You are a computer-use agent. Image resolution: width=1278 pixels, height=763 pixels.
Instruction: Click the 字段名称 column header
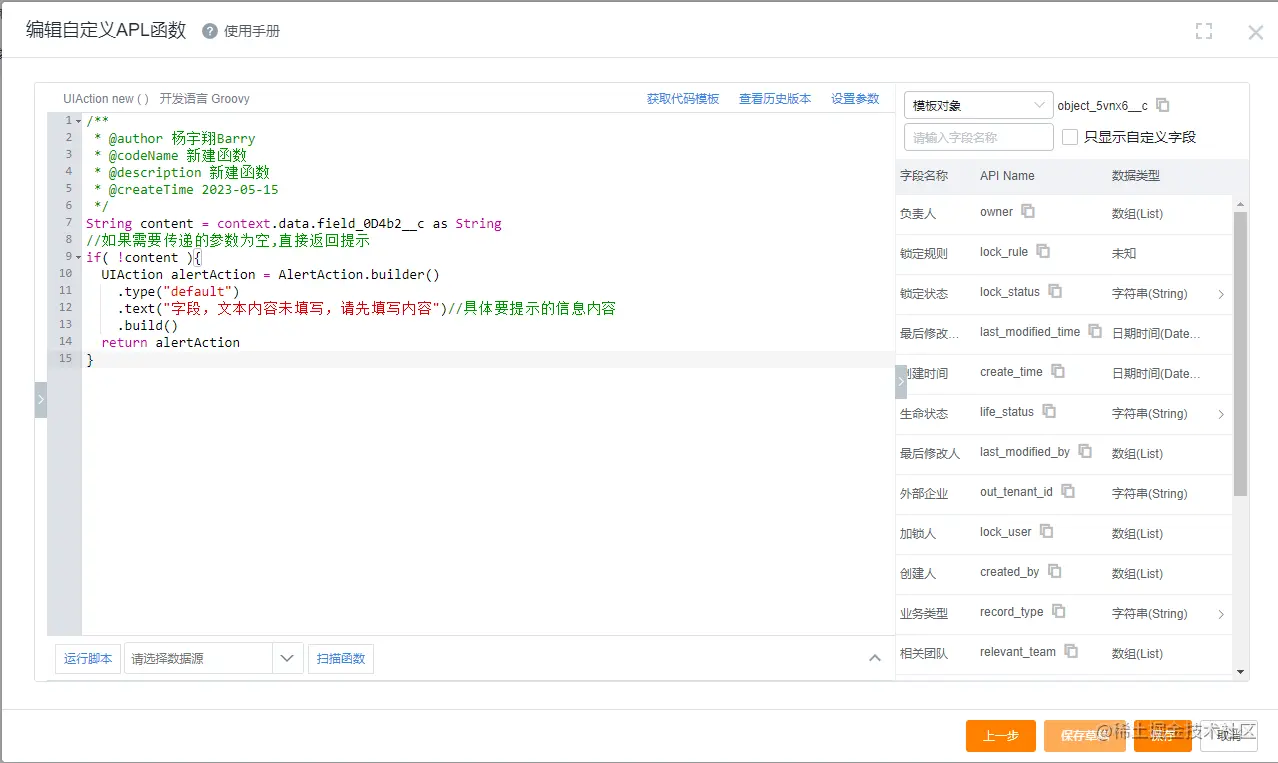924,175
